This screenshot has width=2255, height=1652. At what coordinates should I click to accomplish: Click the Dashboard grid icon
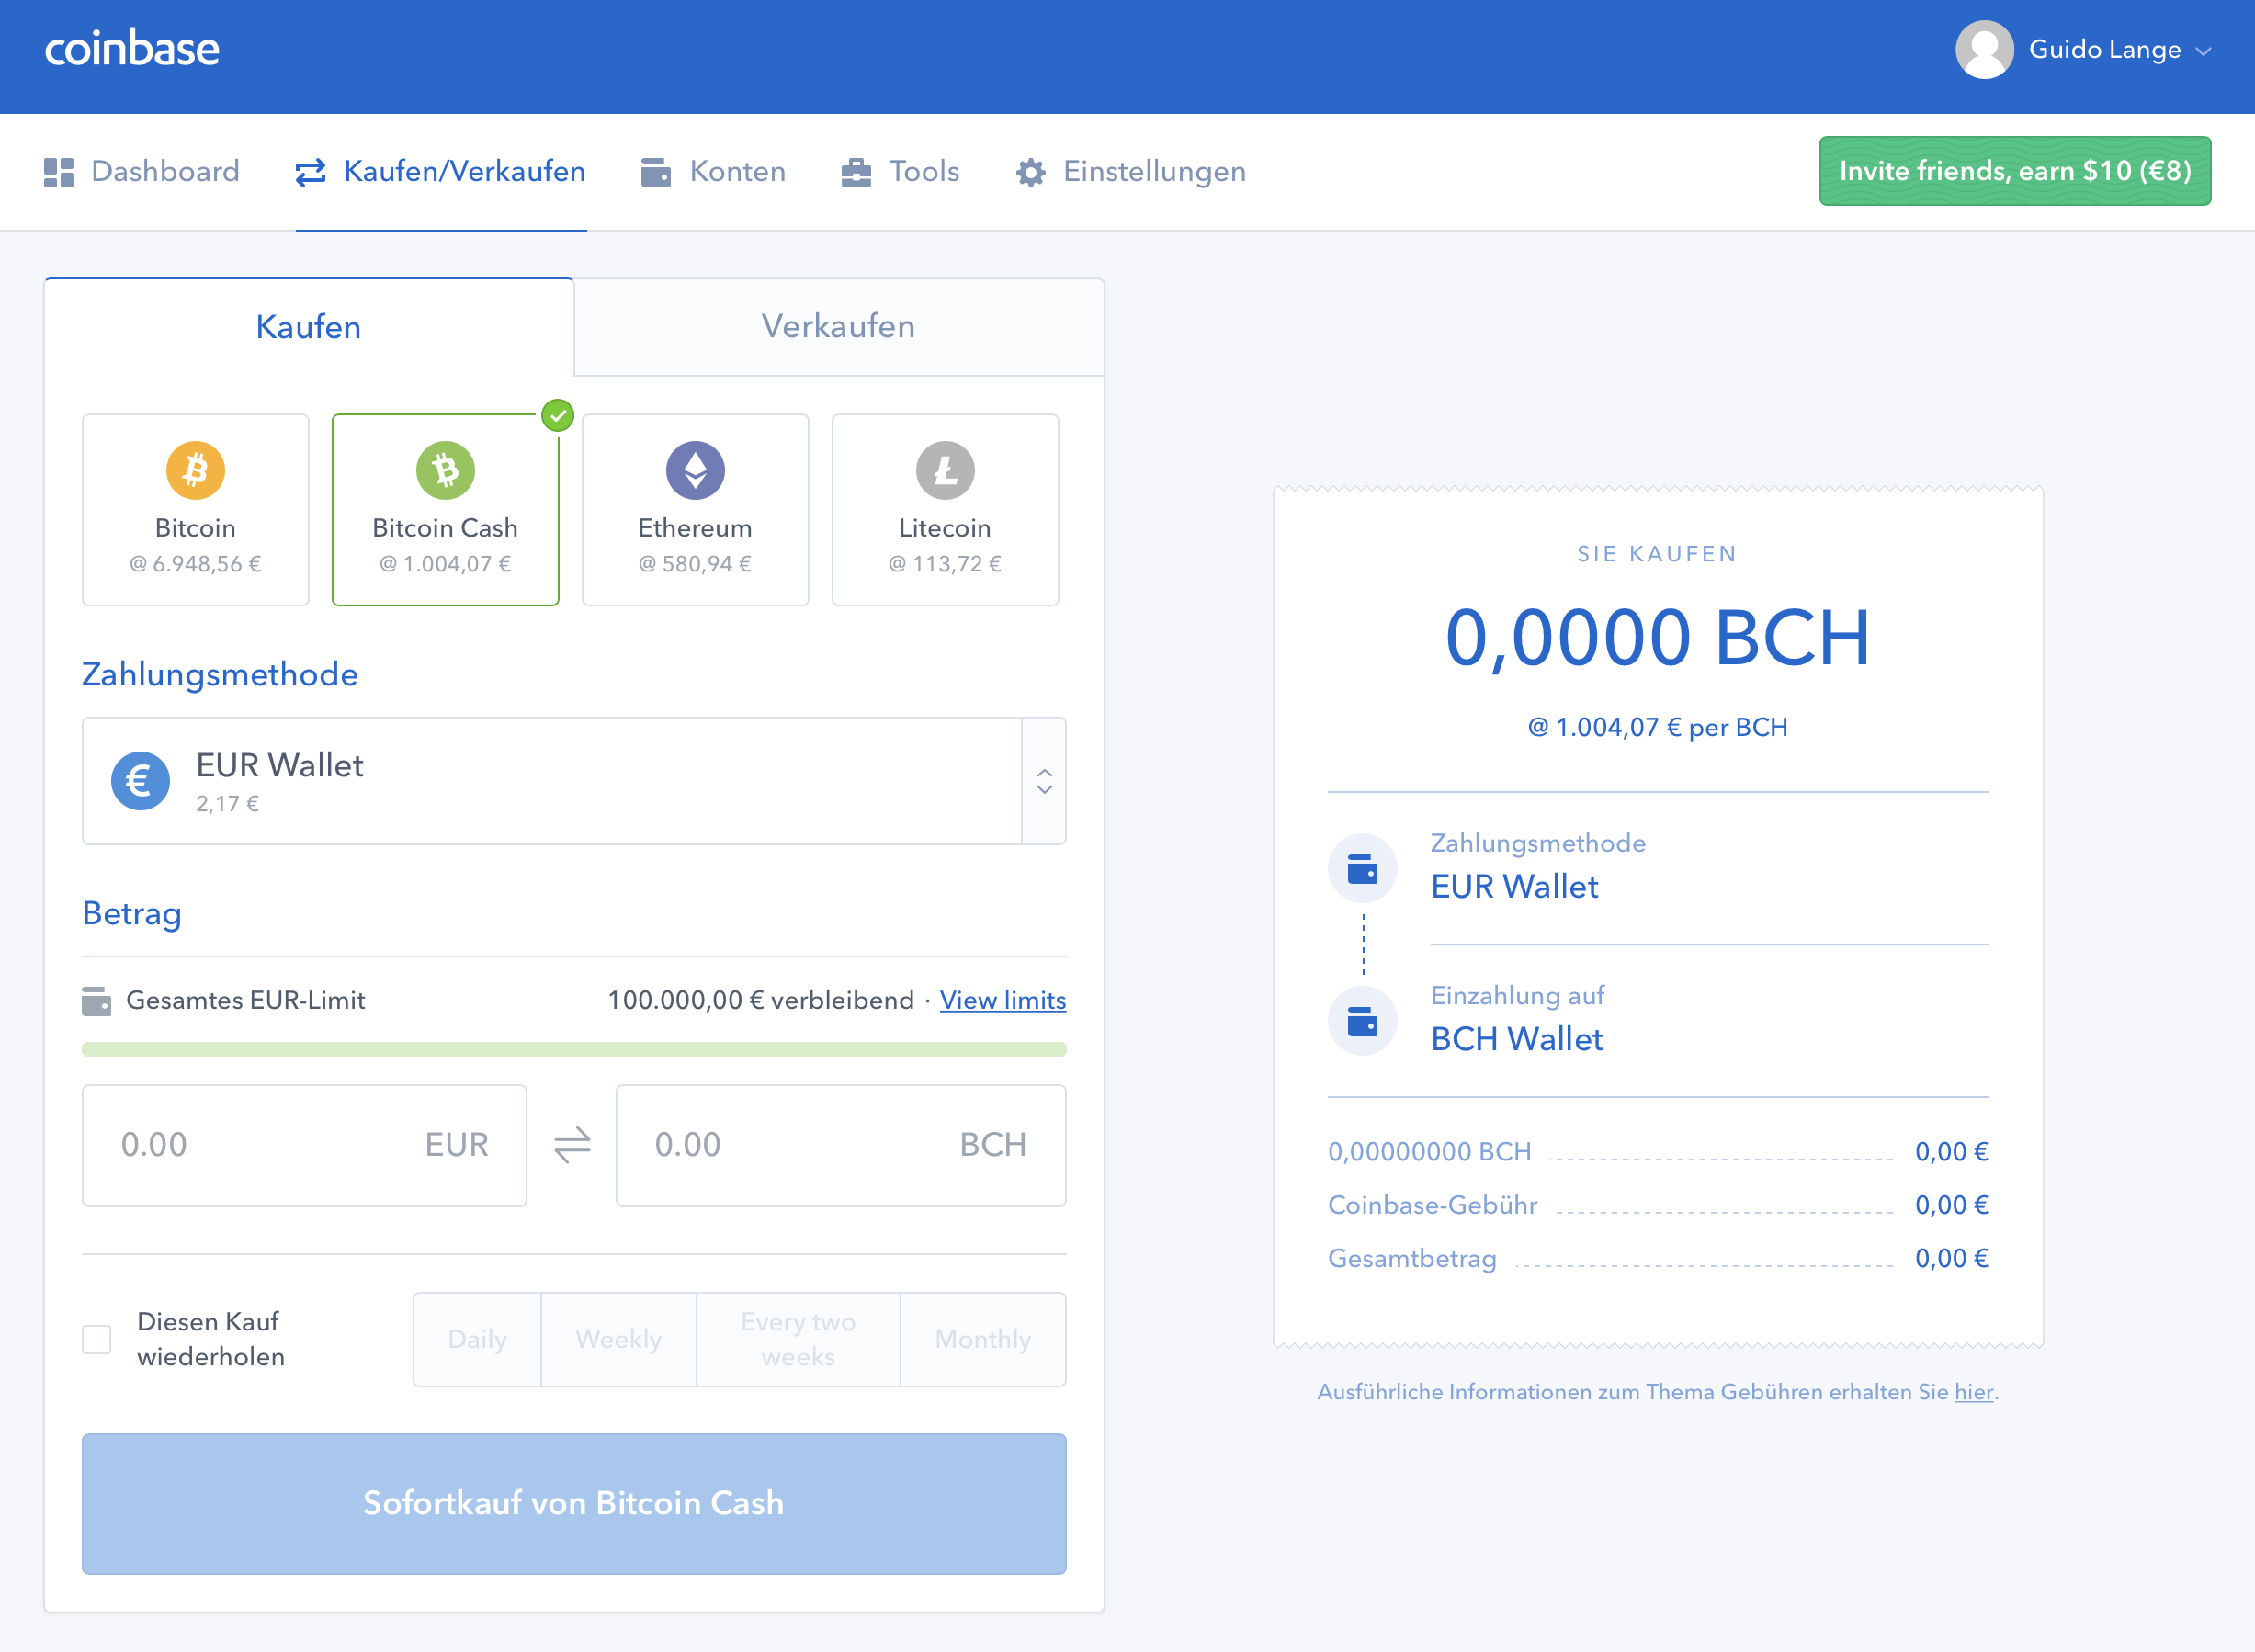click(59, 172)
